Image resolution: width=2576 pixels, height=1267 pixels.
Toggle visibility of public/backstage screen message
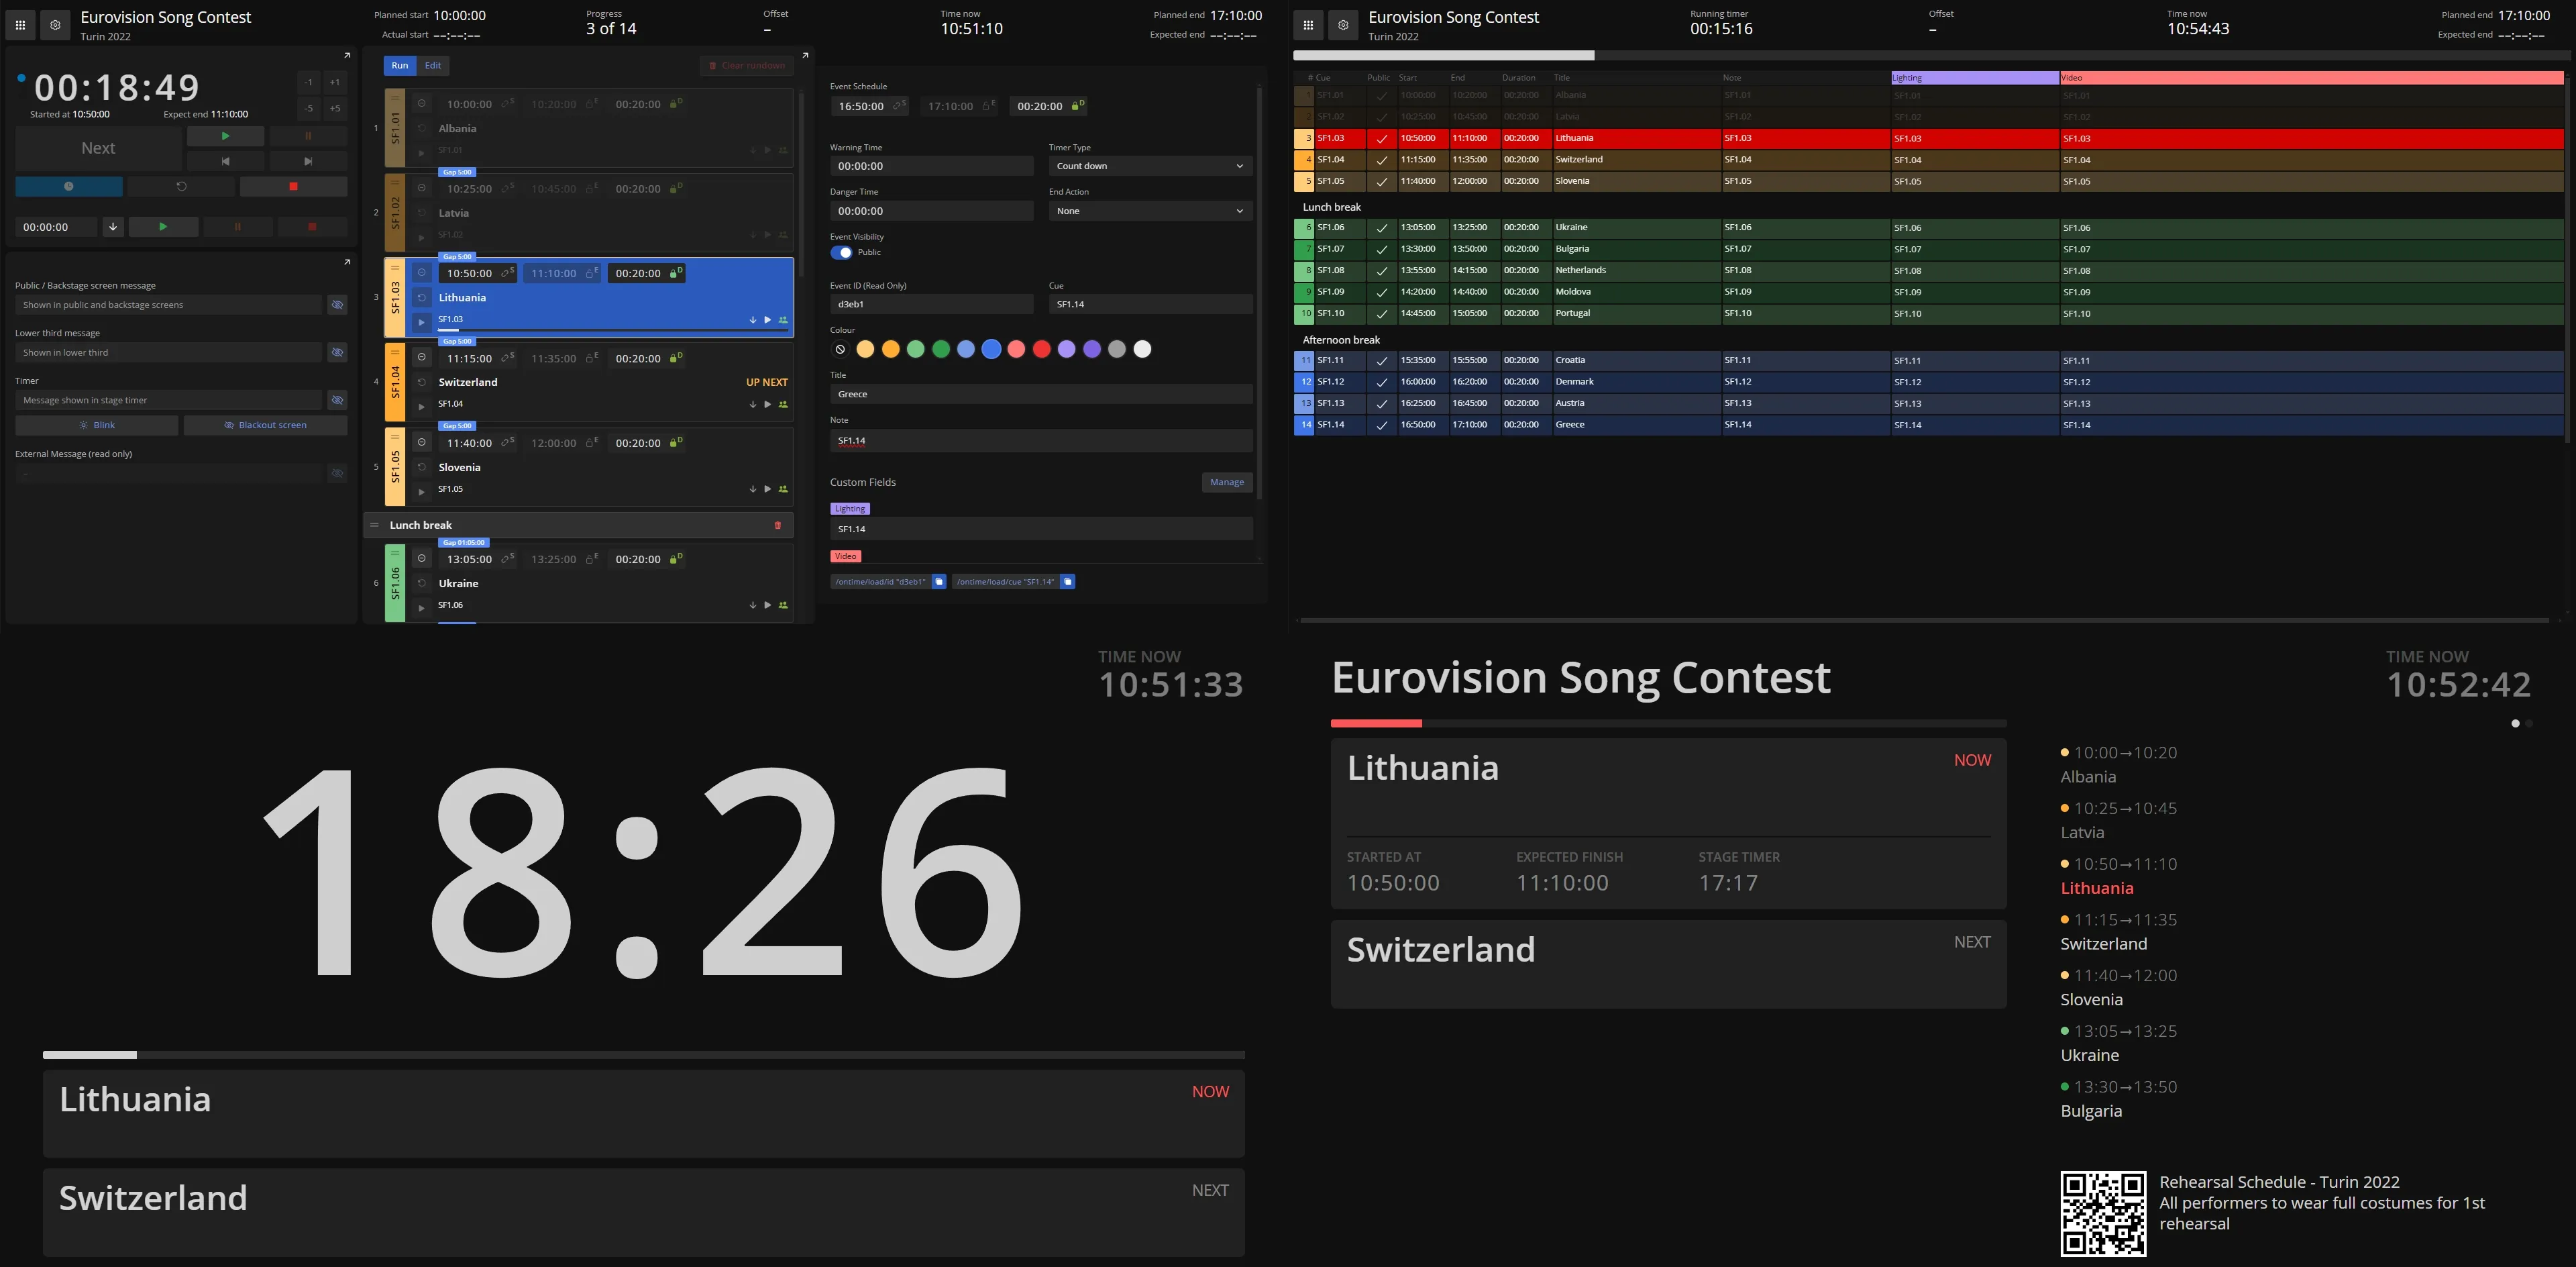[337, 305]
